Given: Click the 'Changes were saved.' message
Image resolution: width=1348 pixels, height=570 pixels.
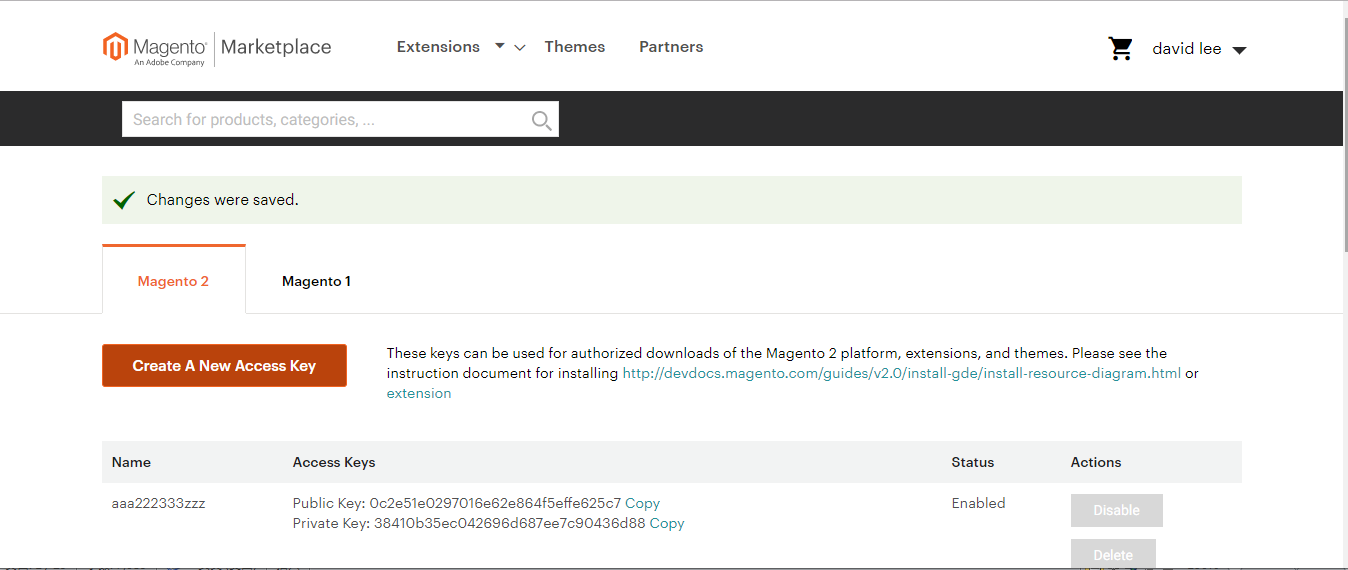Looking at the screenshot, I should [222, 200].
